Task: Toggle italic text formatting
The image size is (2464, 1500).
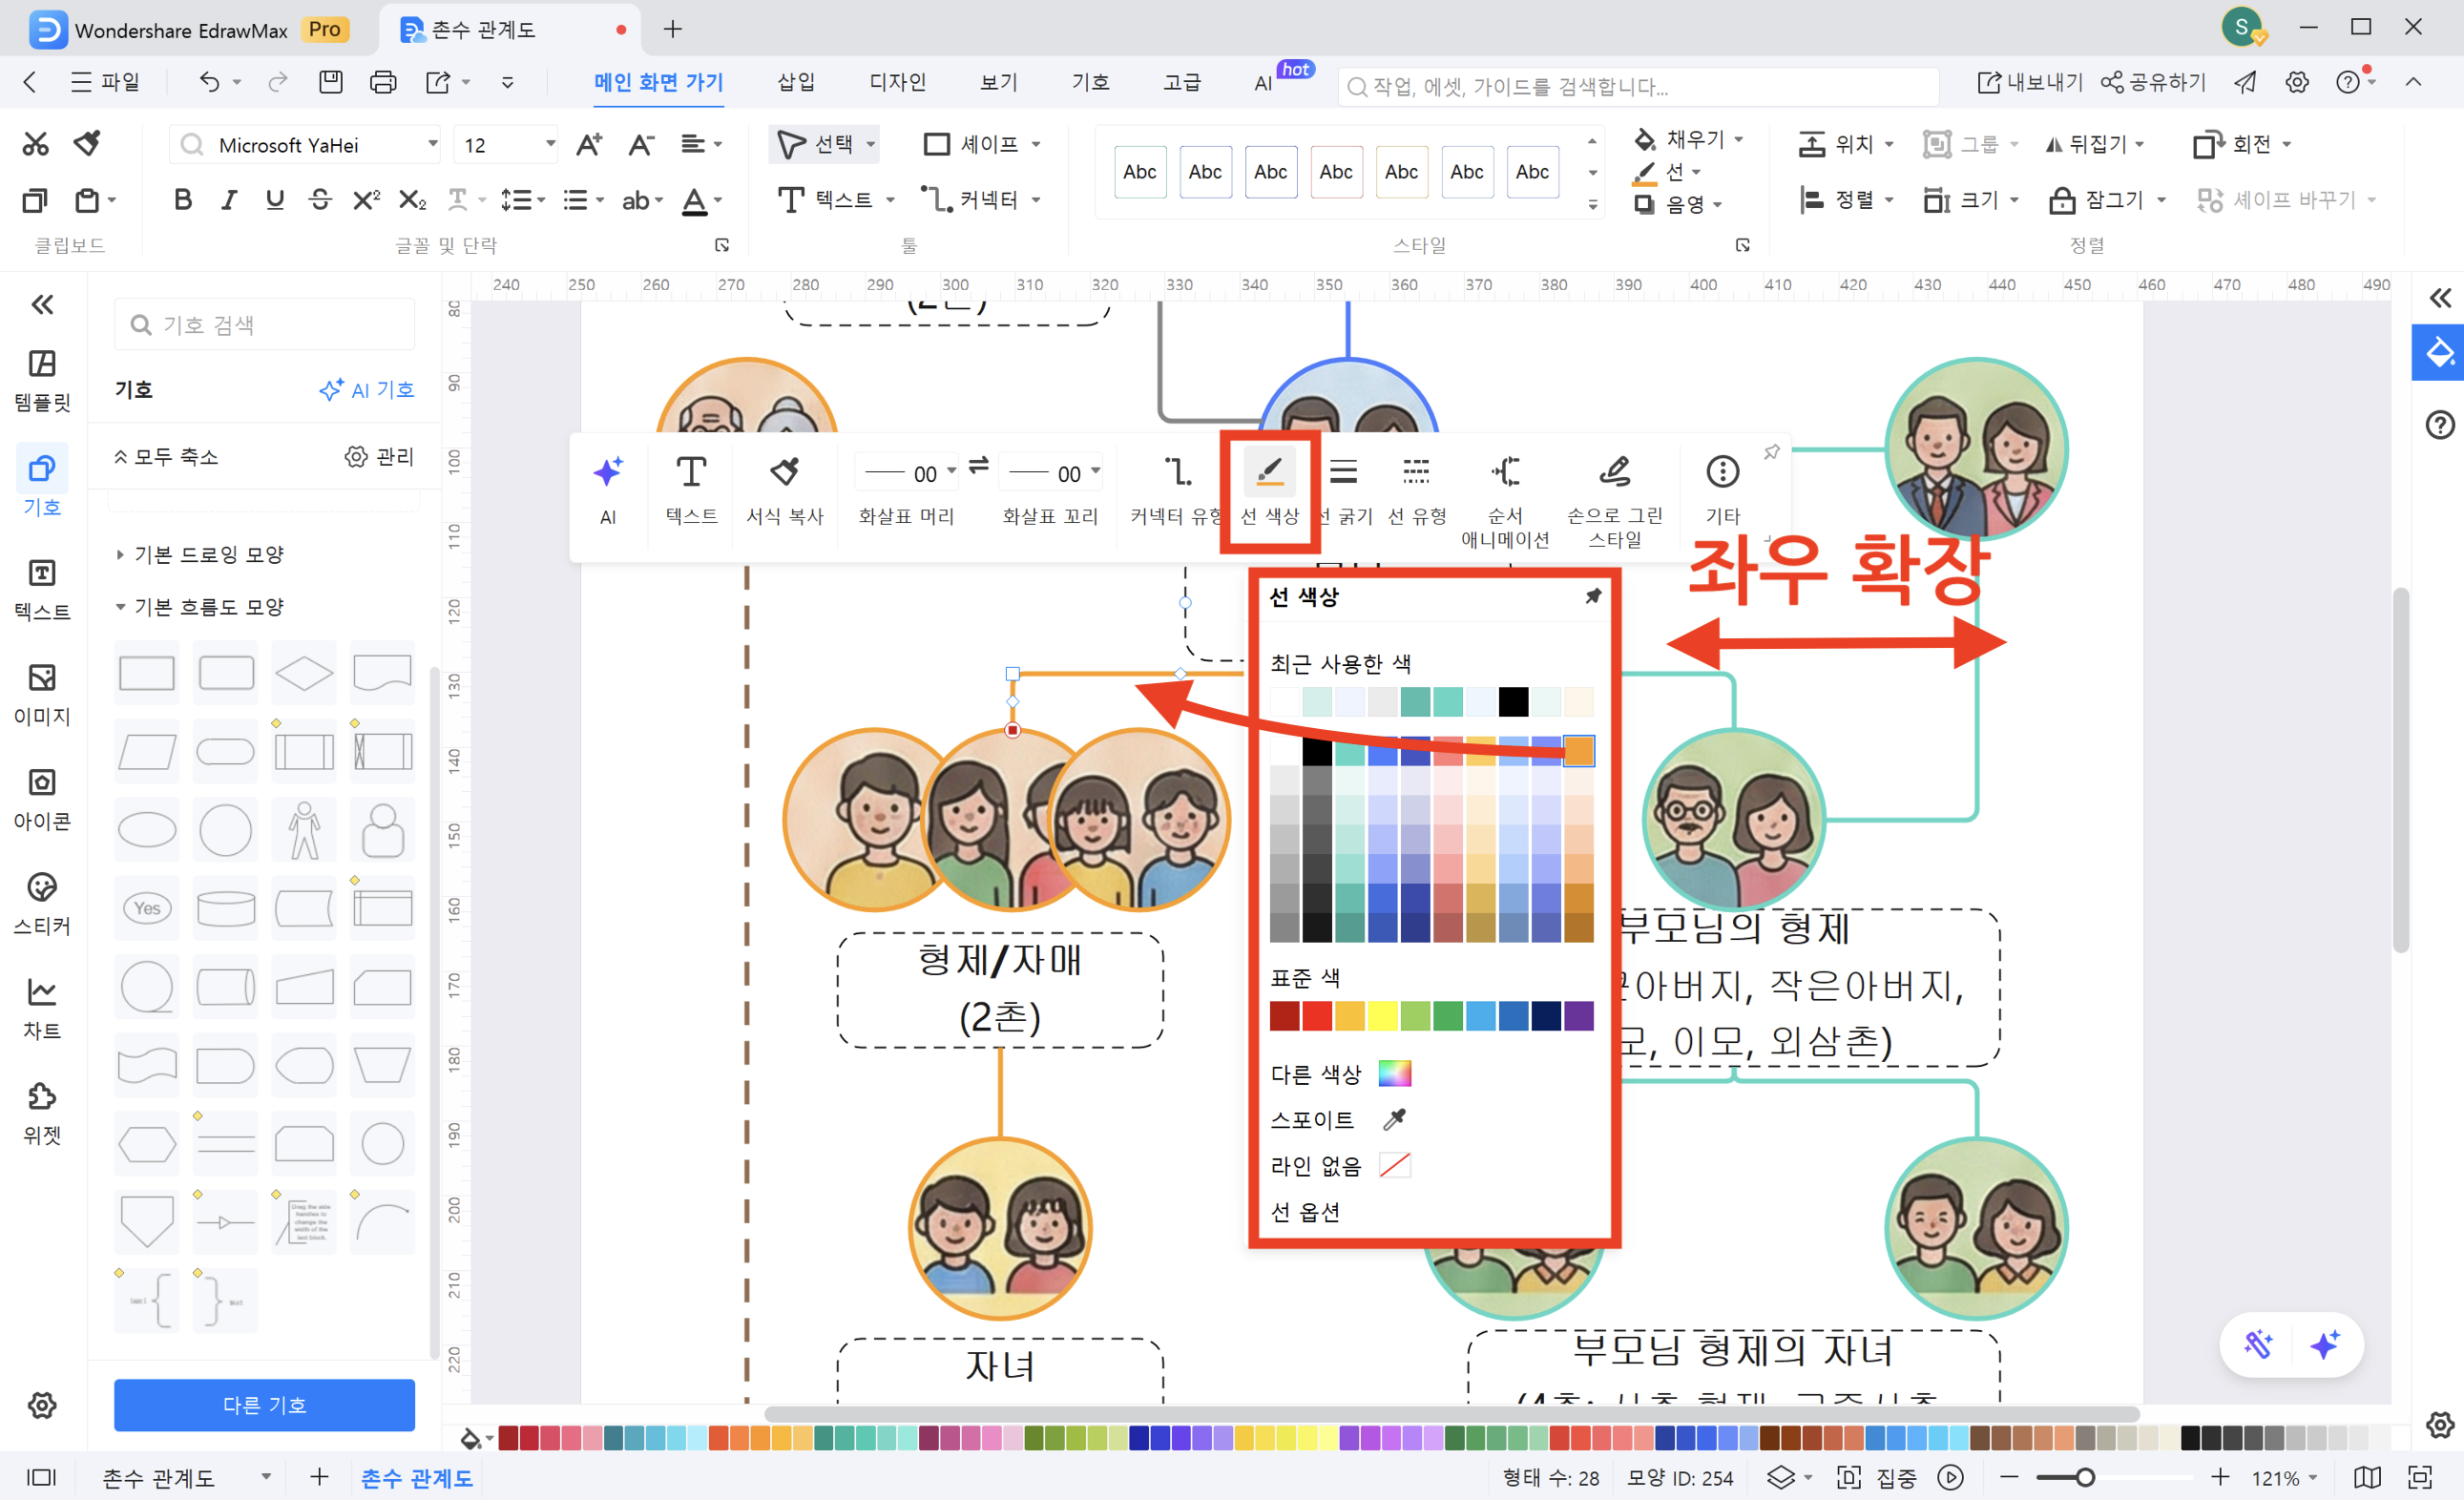Action: point(229,200)
